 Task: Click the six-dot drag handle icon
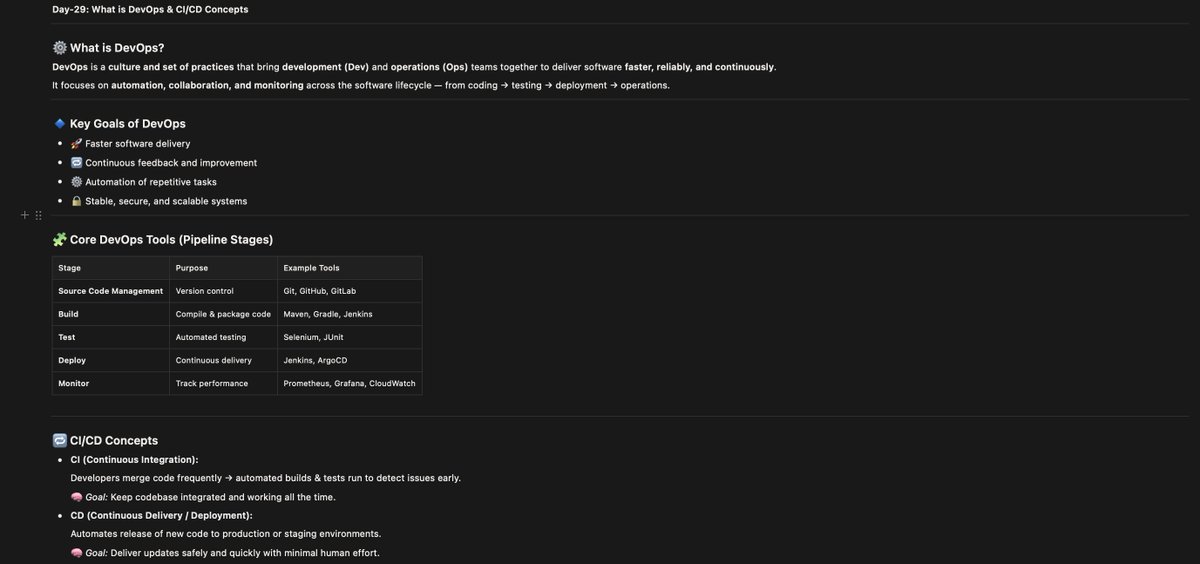tap(38, 215)
